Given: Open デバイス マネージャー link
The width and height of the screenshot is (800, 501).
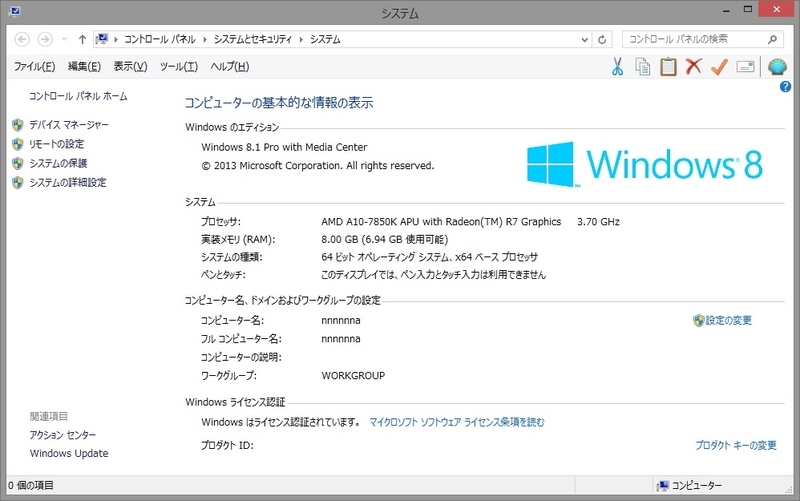Looking at the screenshot, I should pyautogui.click(x=69, y=125).
